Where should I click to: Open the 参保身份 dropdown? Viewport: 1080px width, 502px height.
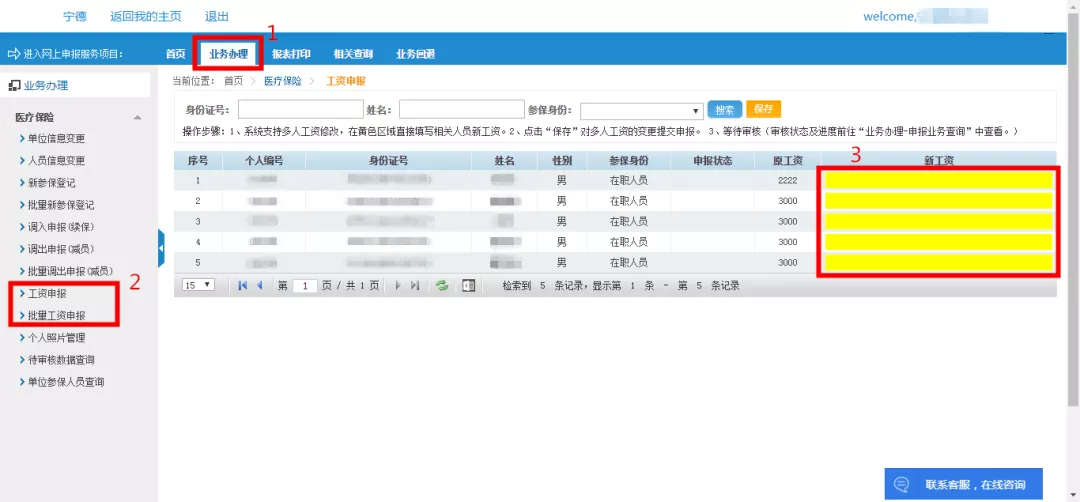[x=641, y=110]
